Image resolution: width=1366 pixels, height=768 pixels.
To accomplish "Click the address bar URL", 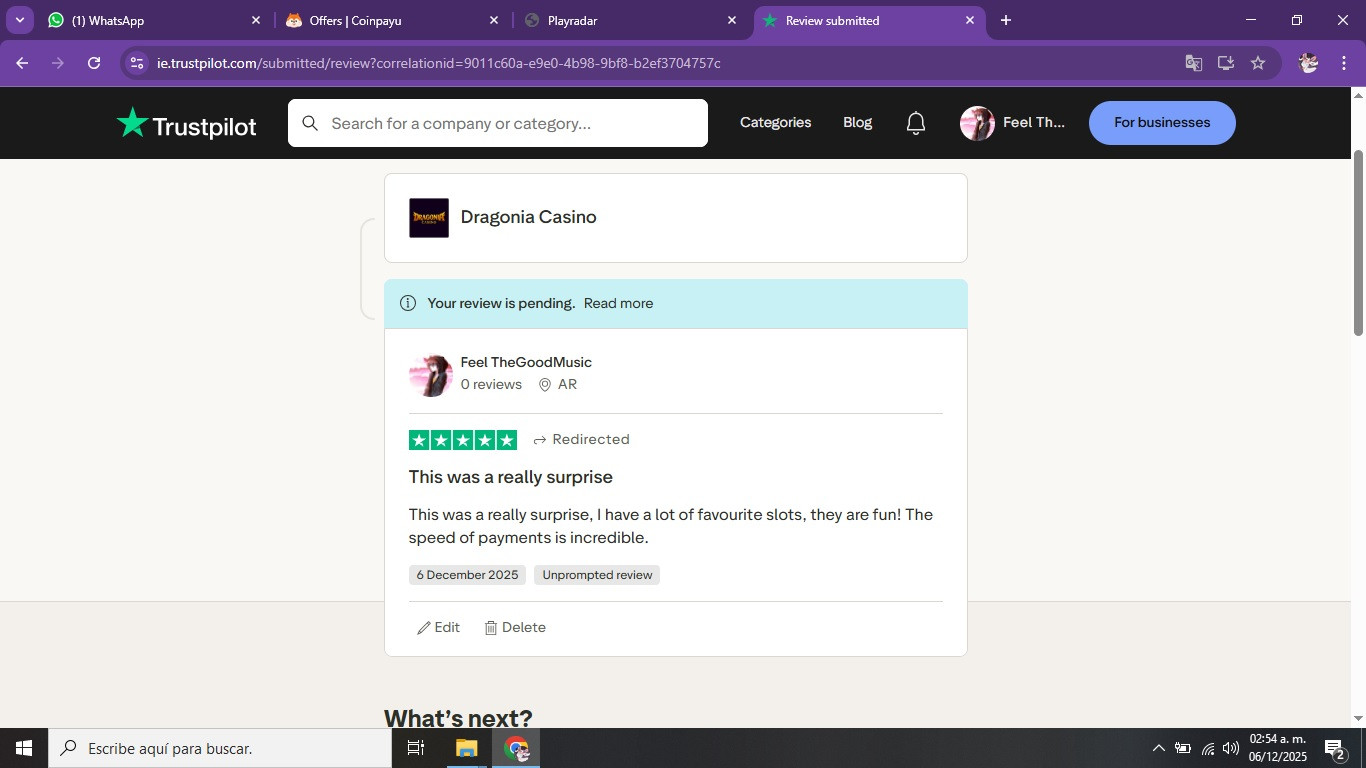I will (x=439, y=63).
